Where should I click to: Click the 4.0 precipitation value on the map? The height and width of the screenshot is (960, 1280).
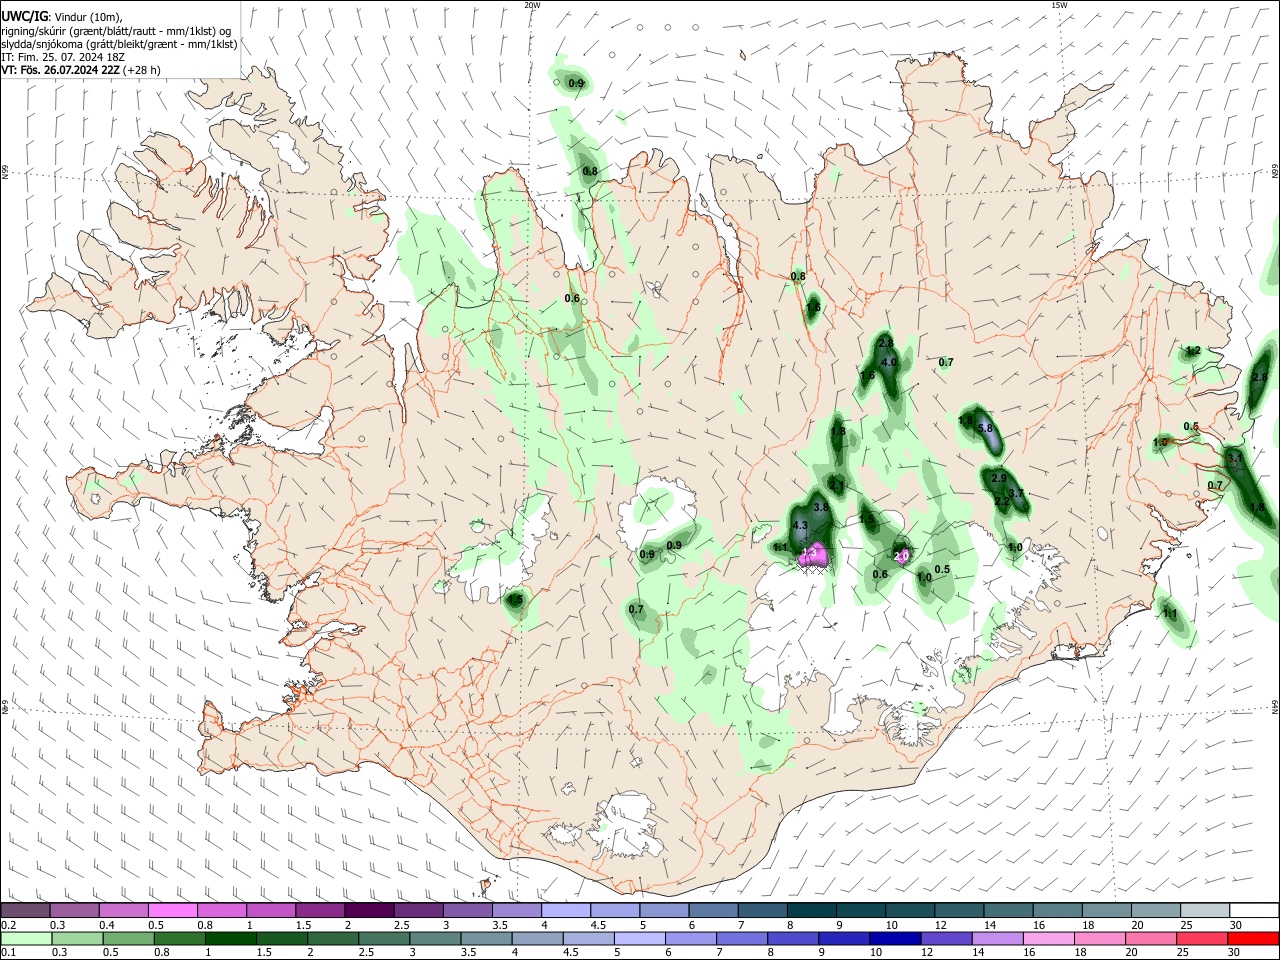pyautogui.click(x=888, y=362)
